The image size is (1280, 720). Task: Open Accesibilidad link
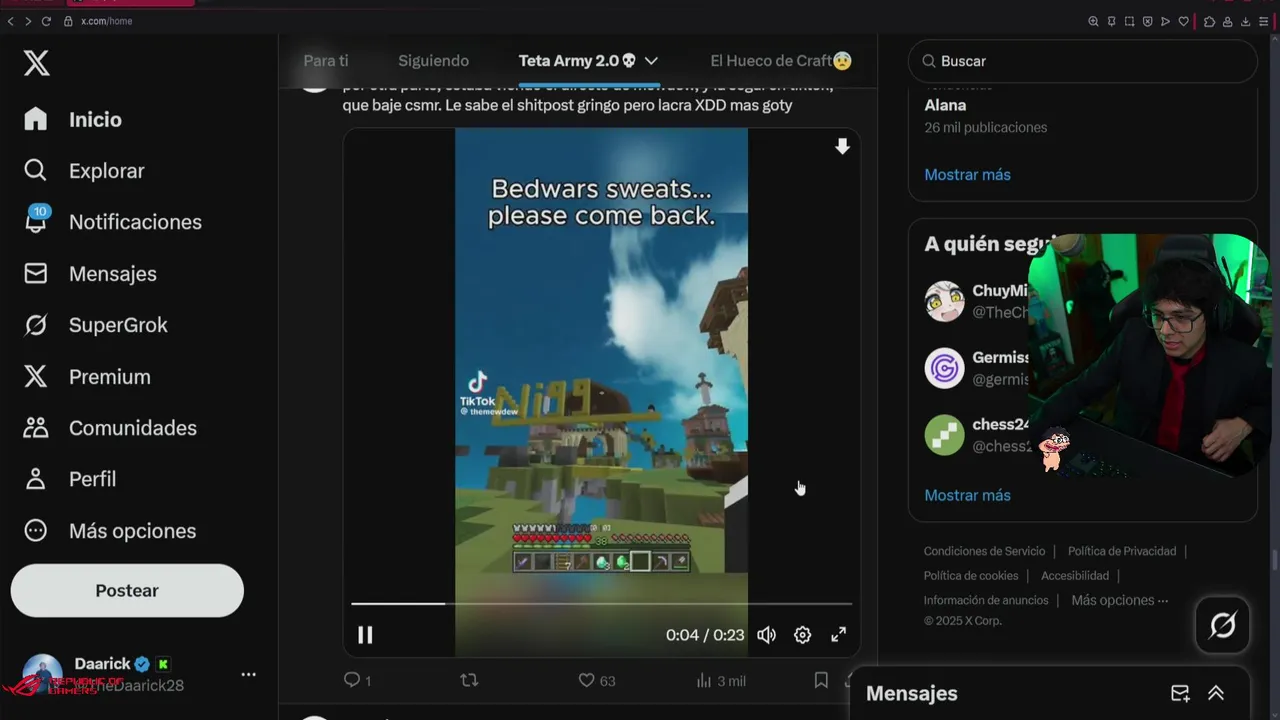[1075, 576]
